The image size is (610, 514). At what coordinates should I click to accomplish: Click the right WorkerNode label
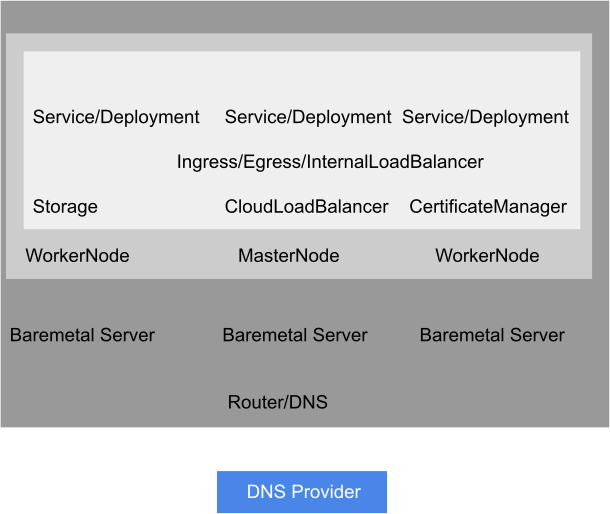(x=487, y=256)
